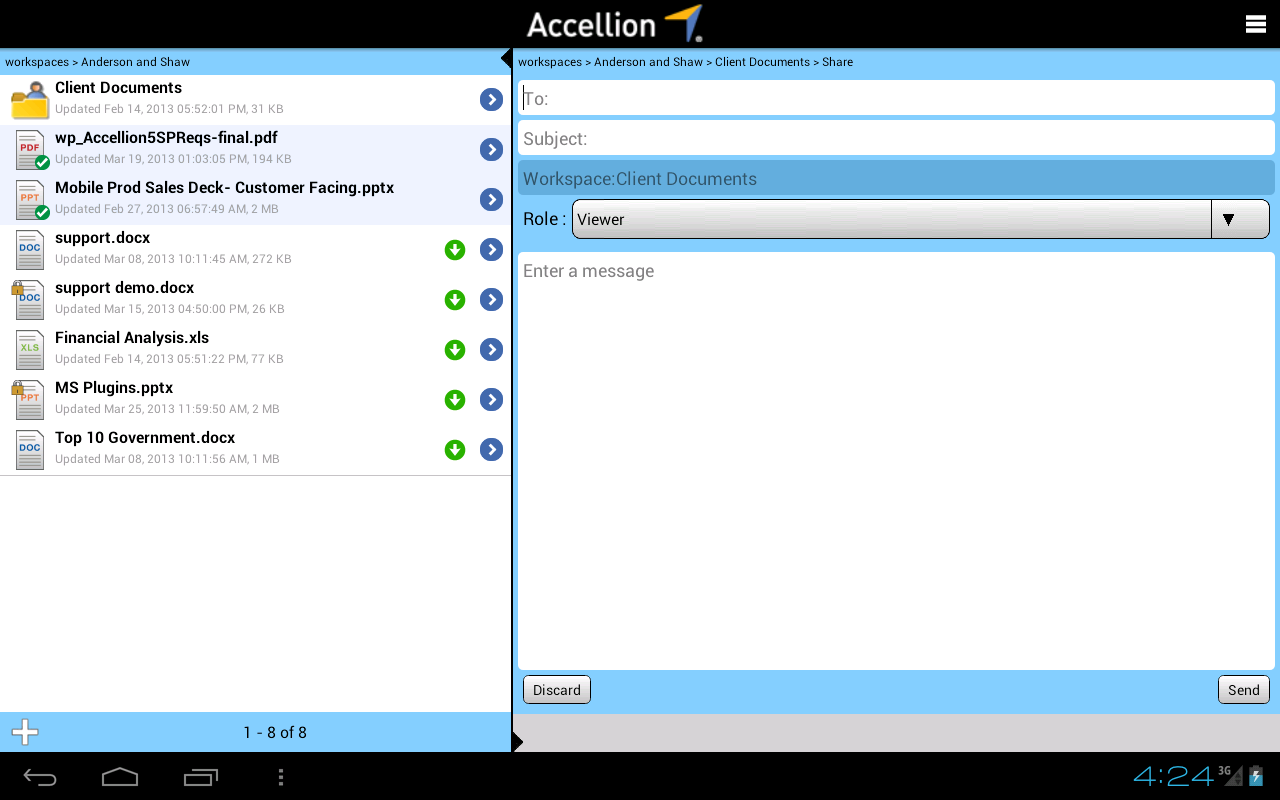1280x800 pixels.
Task: Download support demo.docx with green arrow
Action: tap(455, 300)
